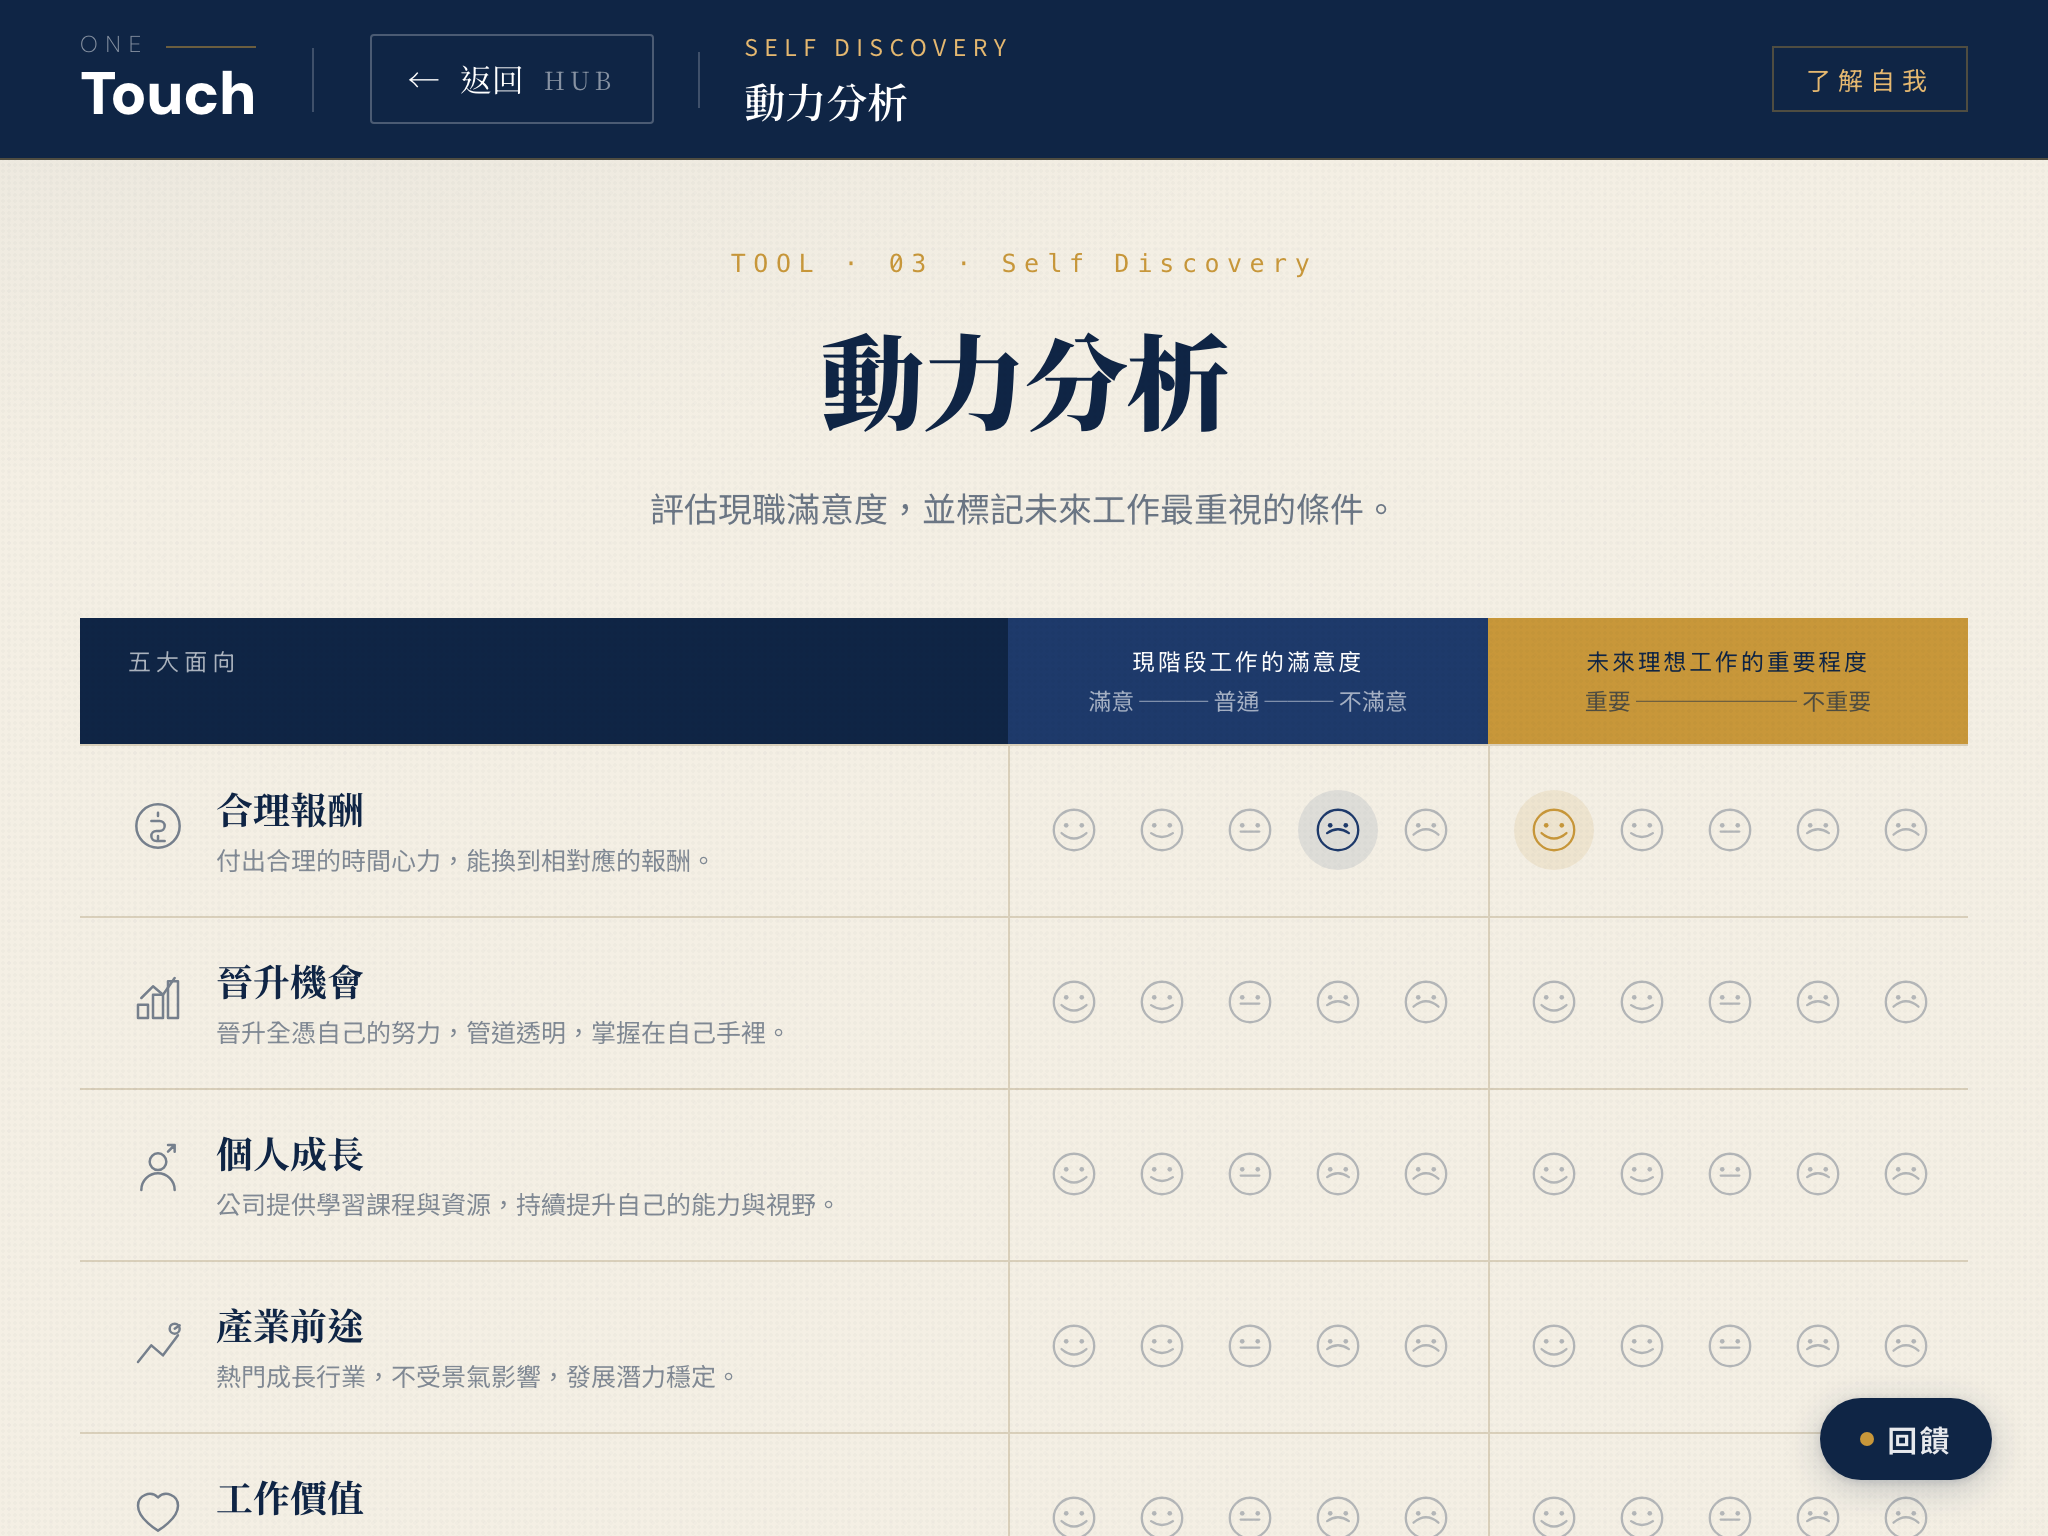The height and width of the screenshot is (1536, 2048).
Task: Rate 合理報酬 importance as least important
Action: [1906, 830]
